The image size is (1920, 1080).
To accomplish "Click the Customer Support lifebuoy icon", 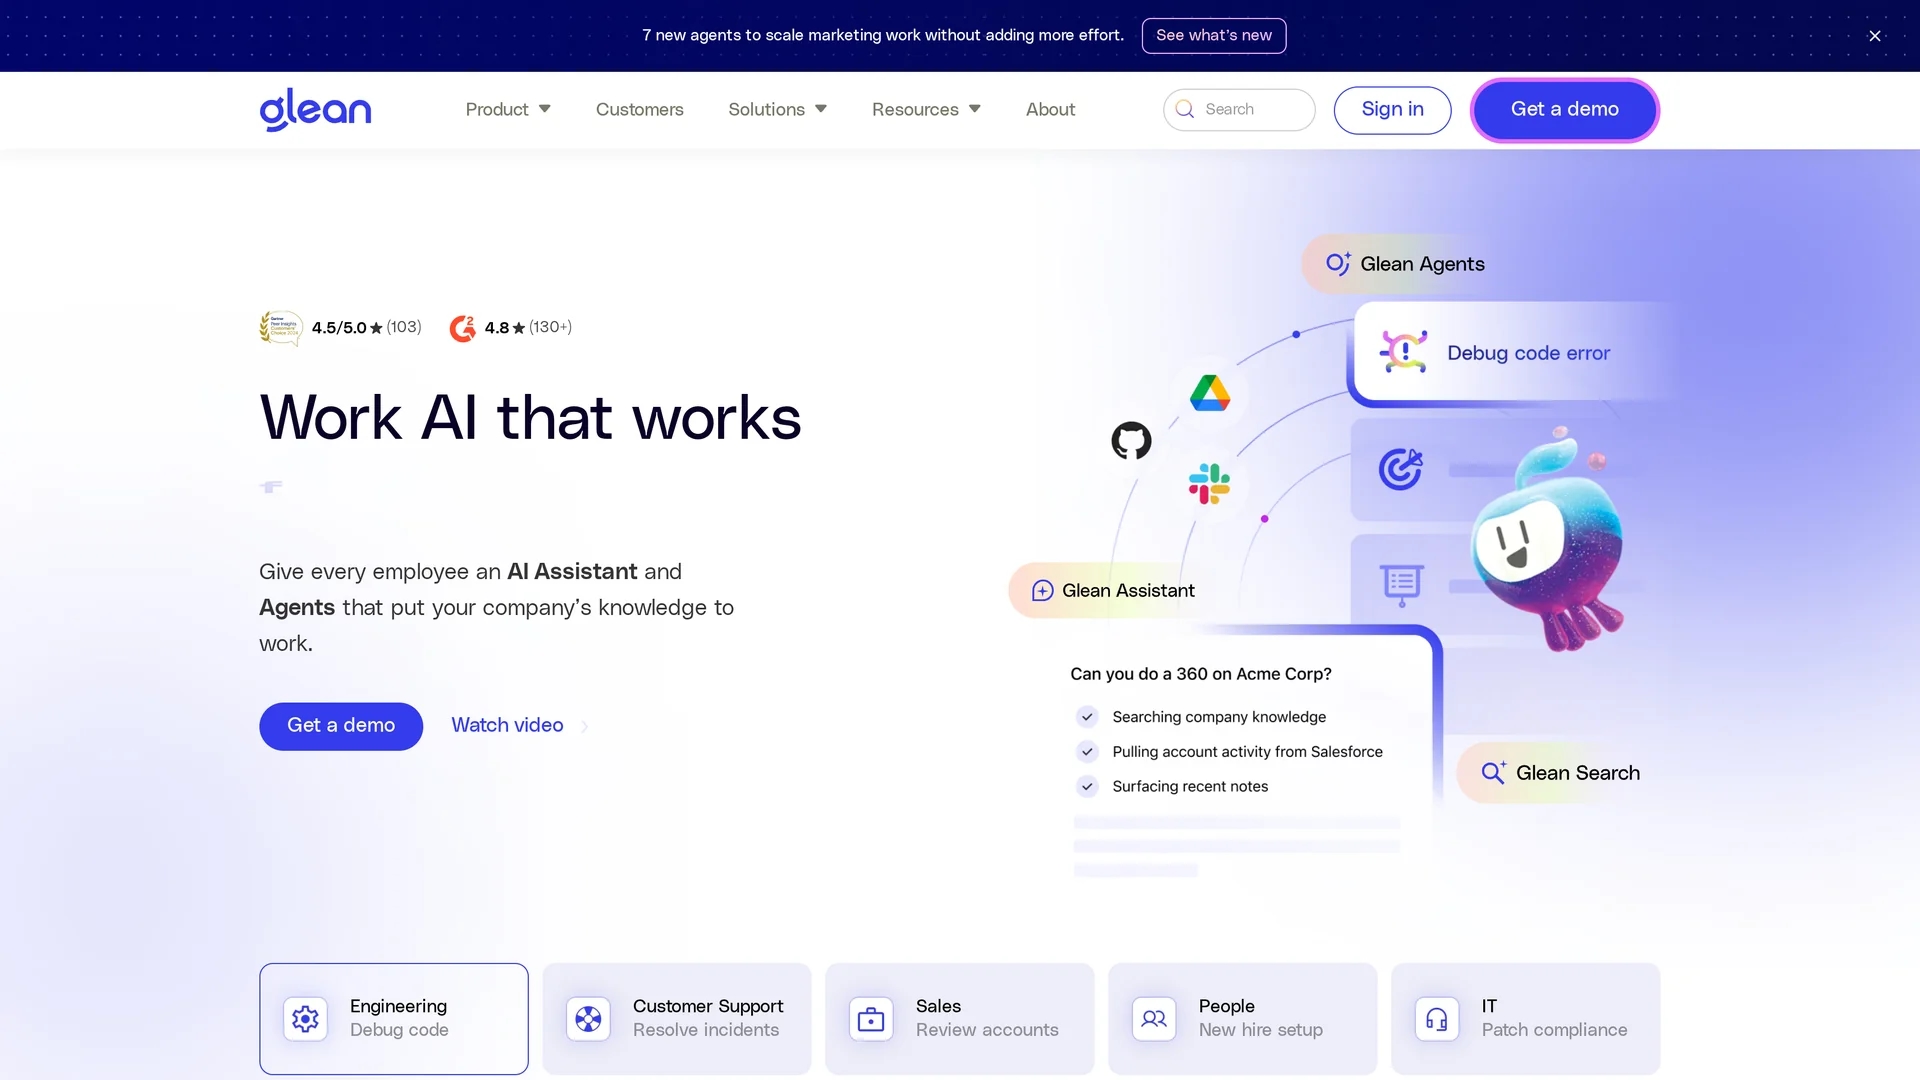I will [588, 1019].
